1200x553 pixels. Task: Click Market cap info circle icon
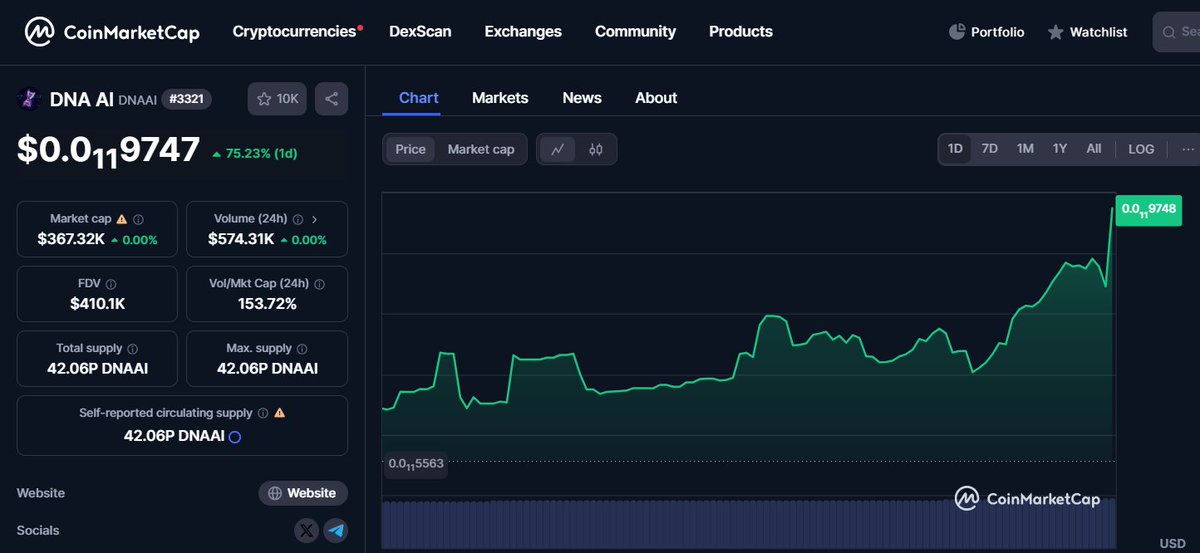click(138, 219)
